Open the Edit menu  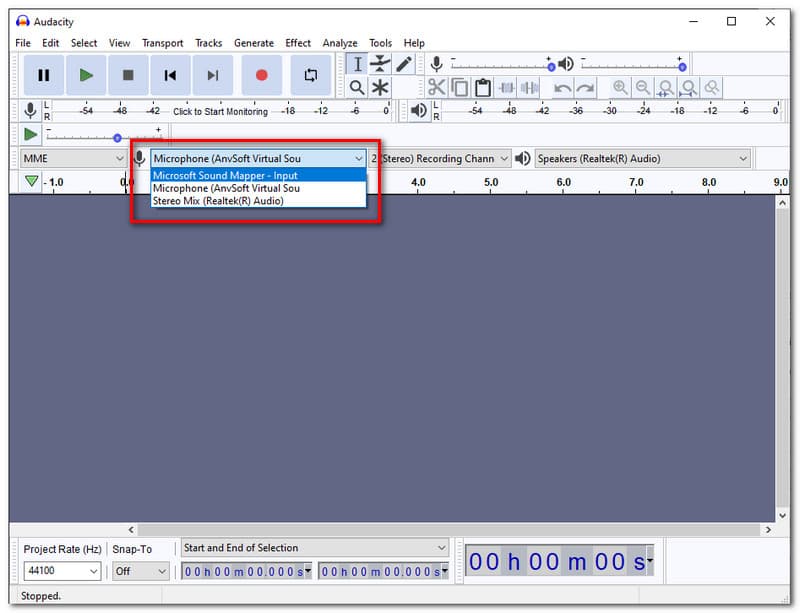51,43
